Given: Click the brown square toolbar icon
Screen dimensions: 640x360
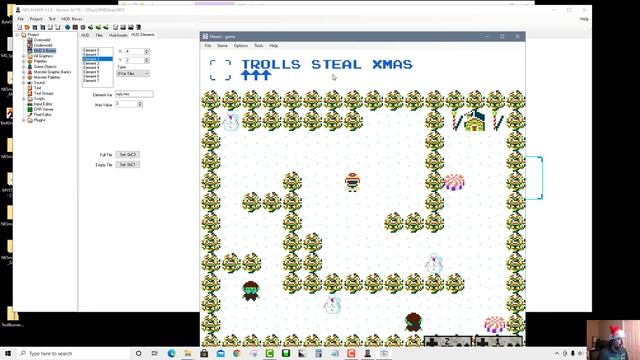Looking at the screenshot, I should [x=75, y=27].
